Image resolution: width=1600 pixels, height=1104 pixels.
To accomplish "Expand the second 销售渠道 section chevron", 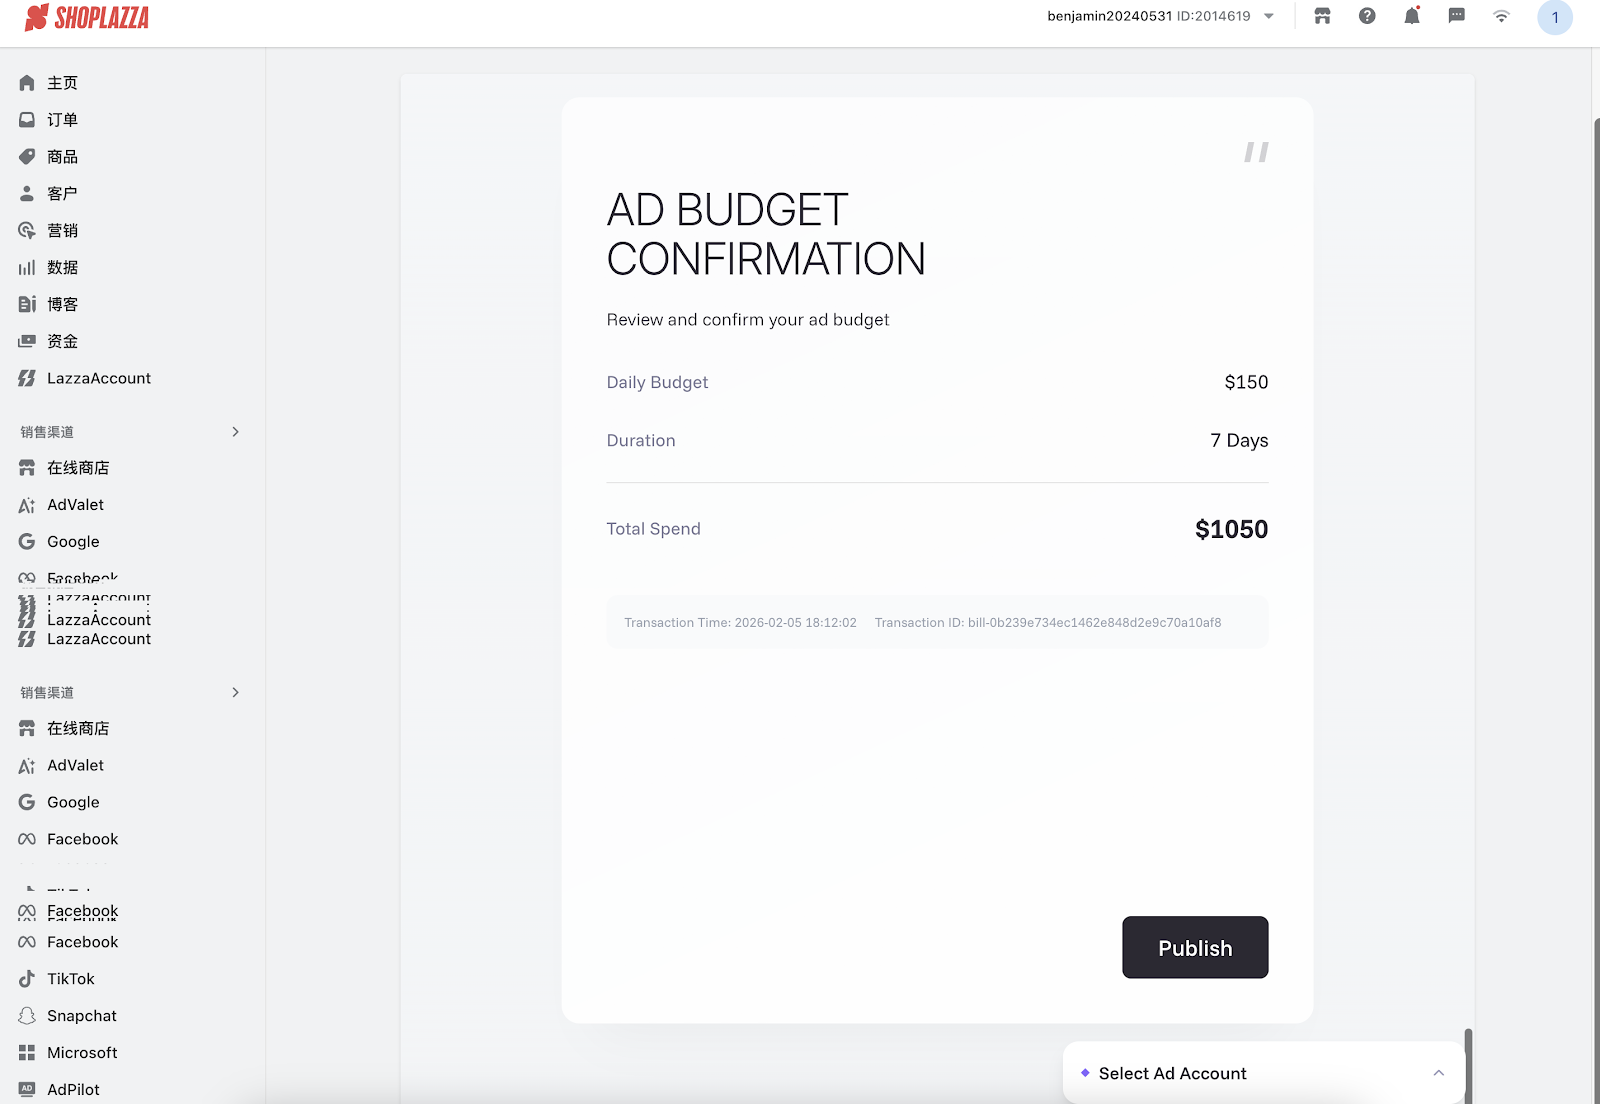I will pos(236,692).
